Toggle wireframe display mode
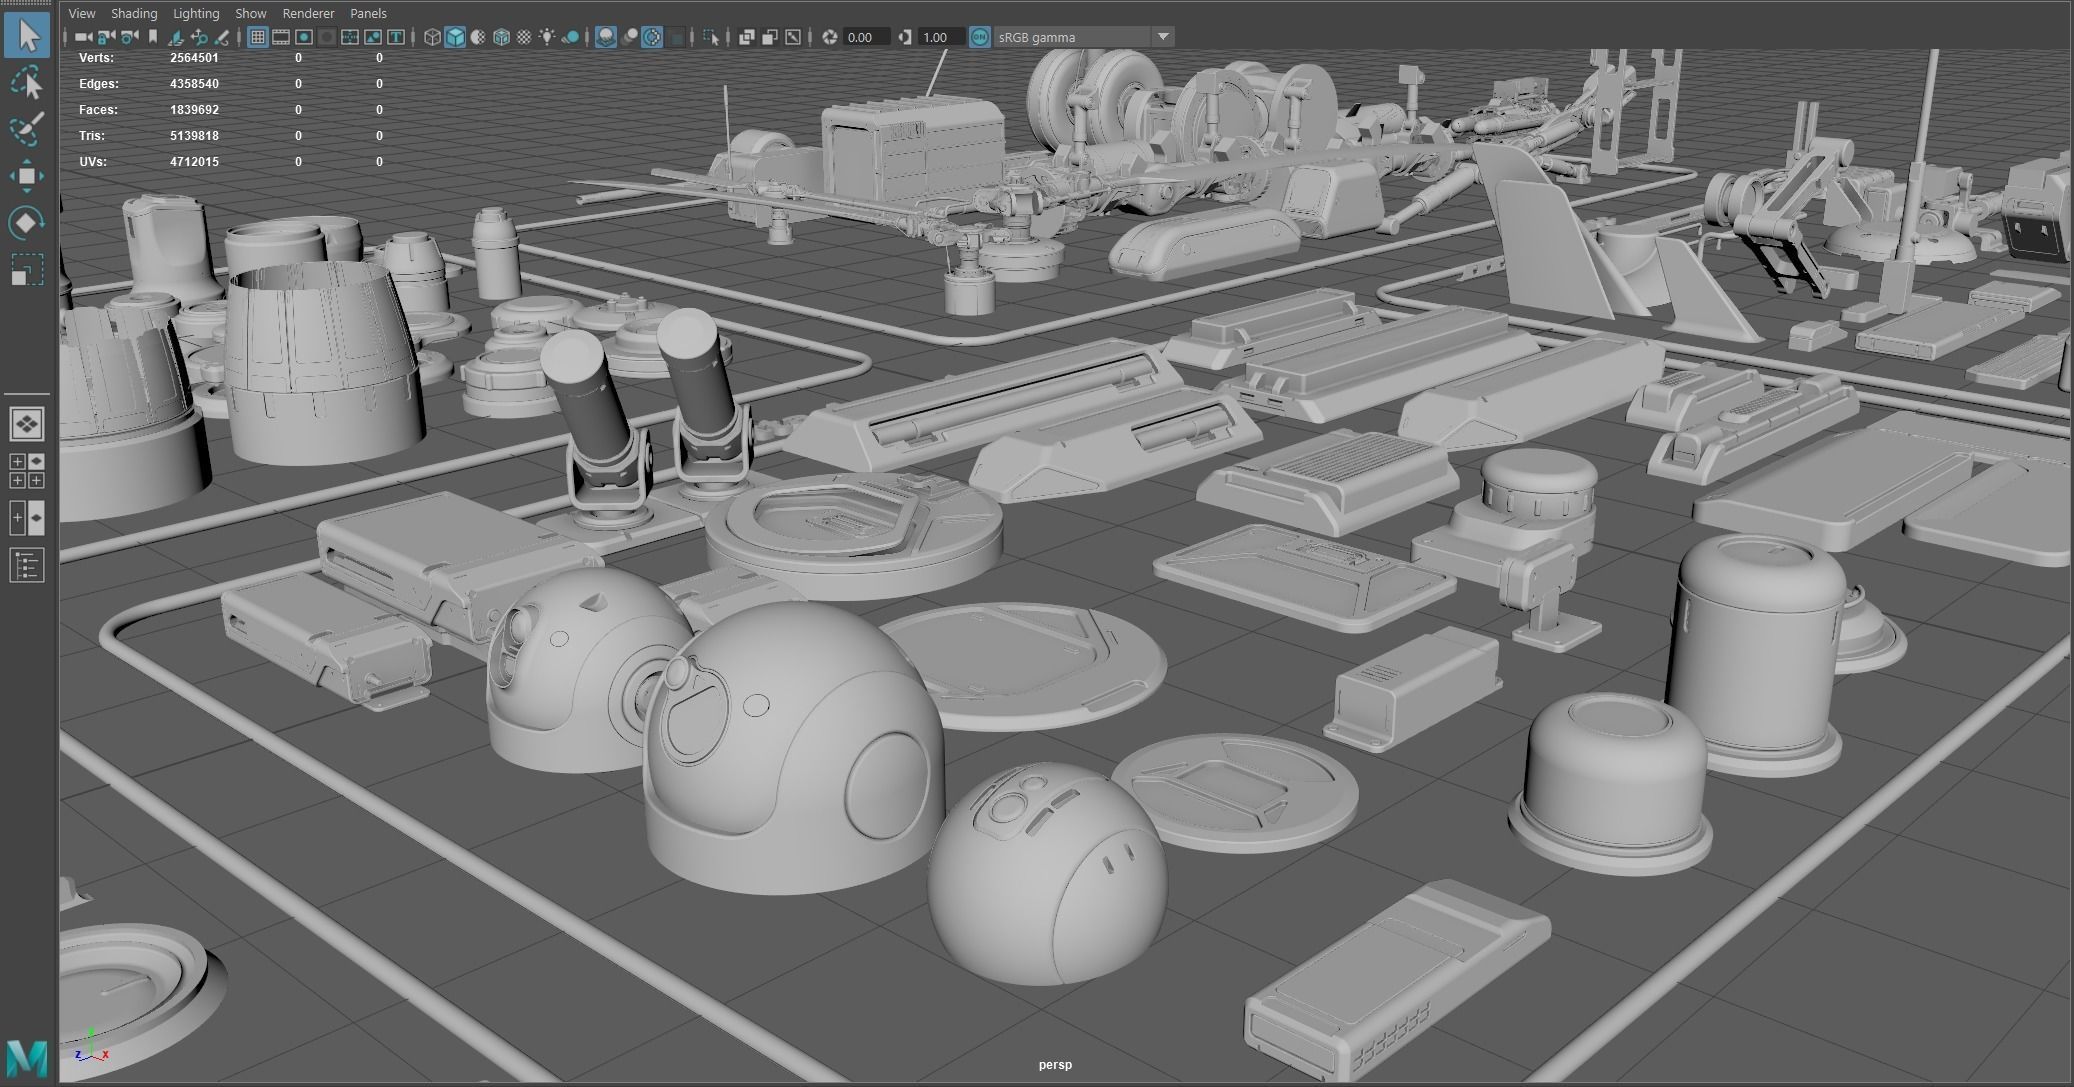This screenshot has height=1087, width=2074. click(x=432, y=37)
